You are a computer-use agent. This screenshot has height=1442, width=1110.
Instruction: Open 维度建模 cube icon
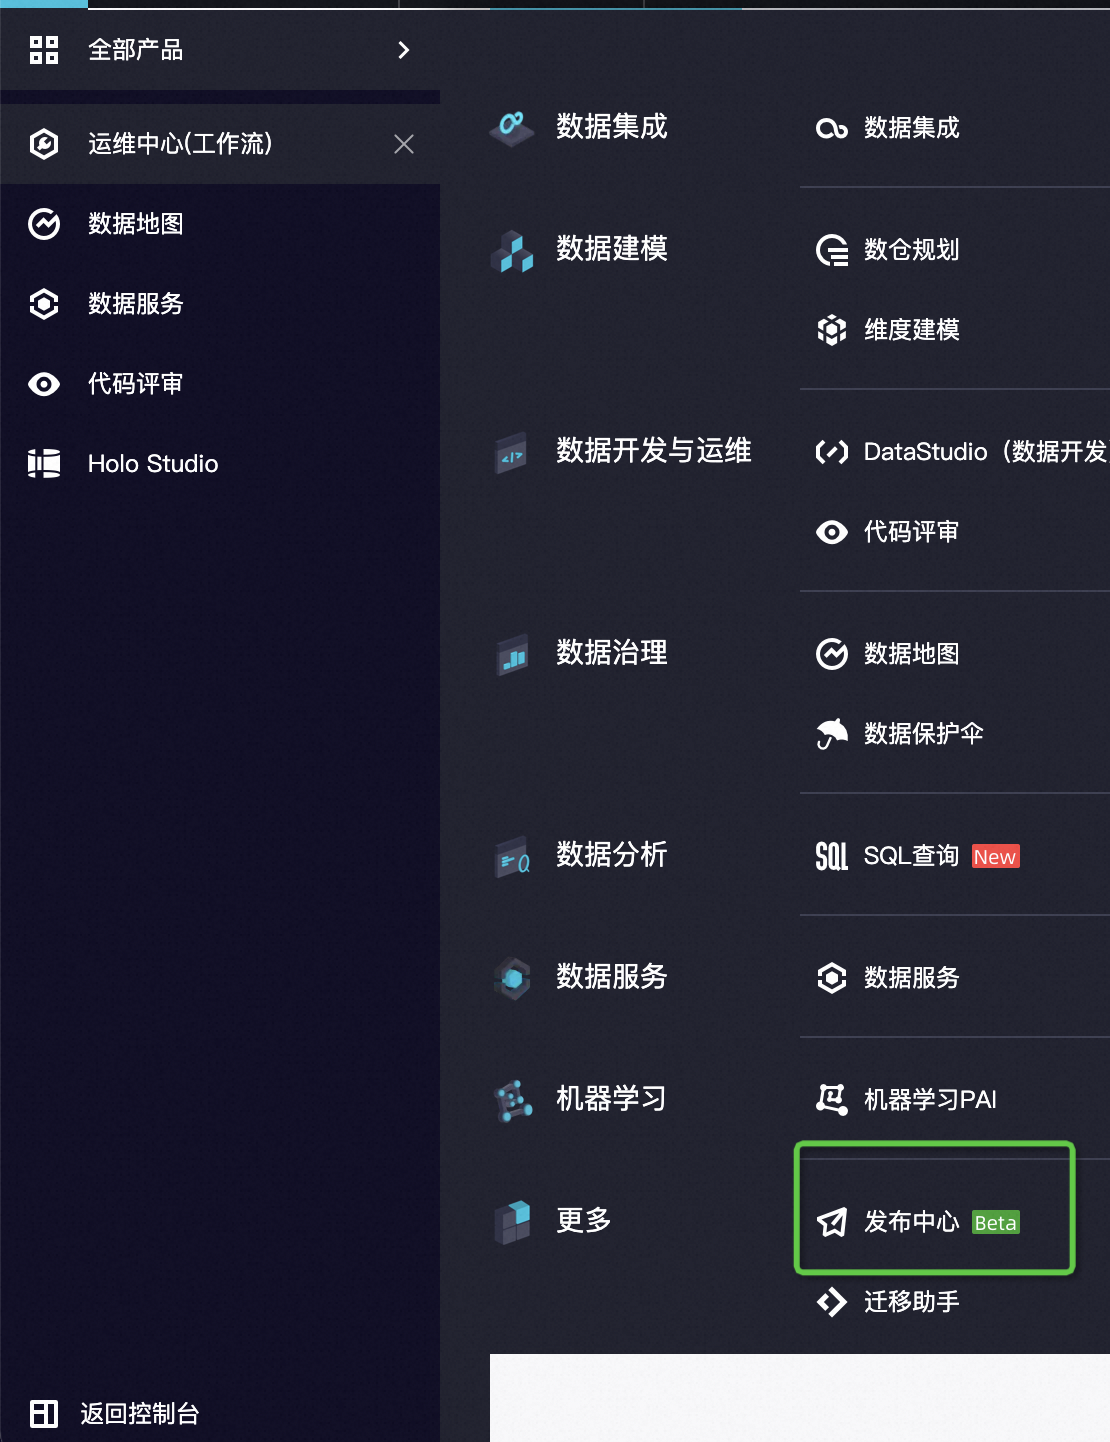tap(832, 330)
